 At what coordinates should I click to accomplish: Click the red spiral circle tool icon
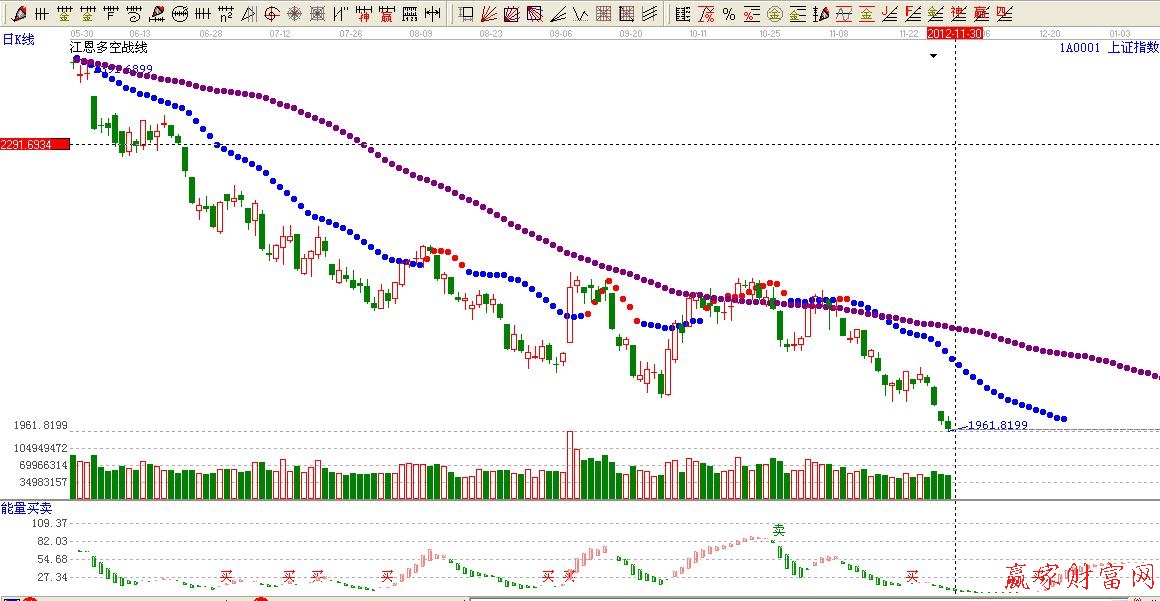(x=272, y=14)
